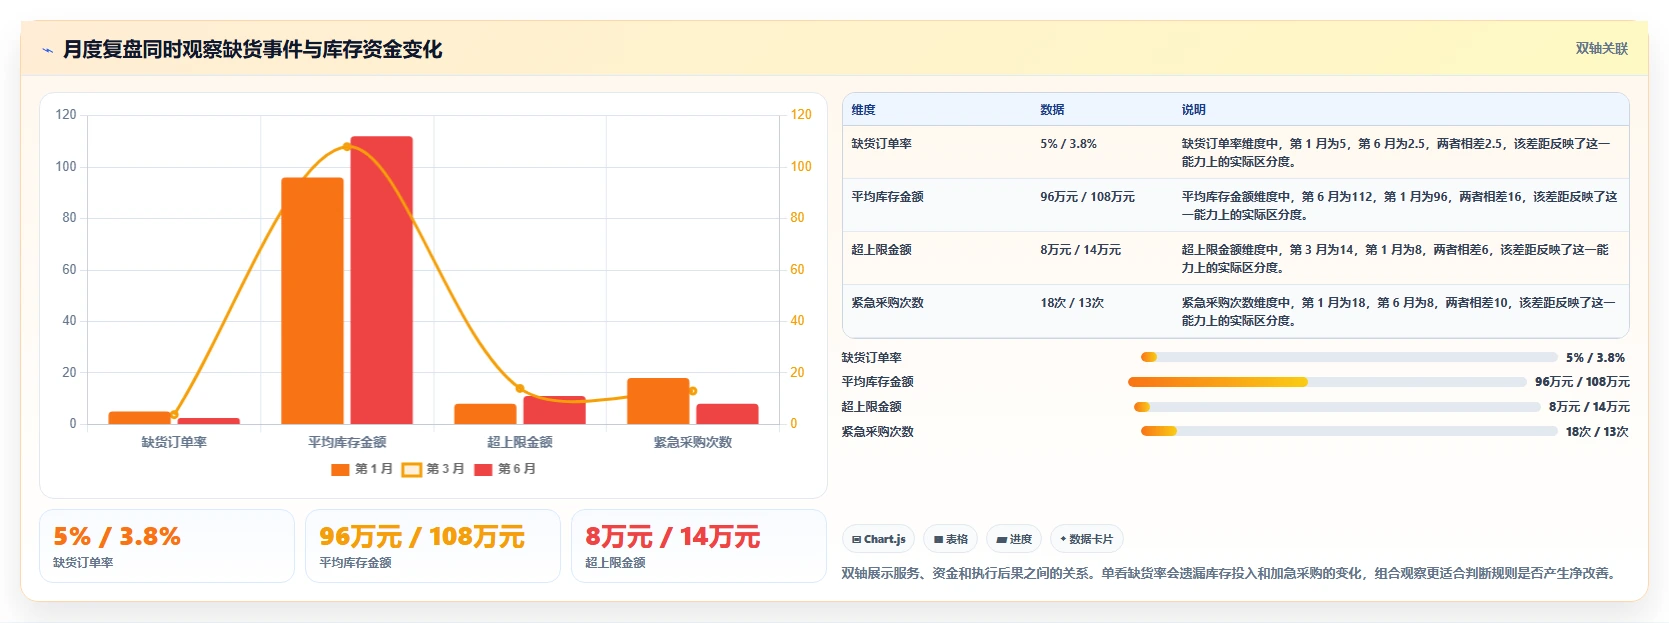Screen dimensions: 1669x623
Task: Select the 说明 column header
Action: point(1193,110)
